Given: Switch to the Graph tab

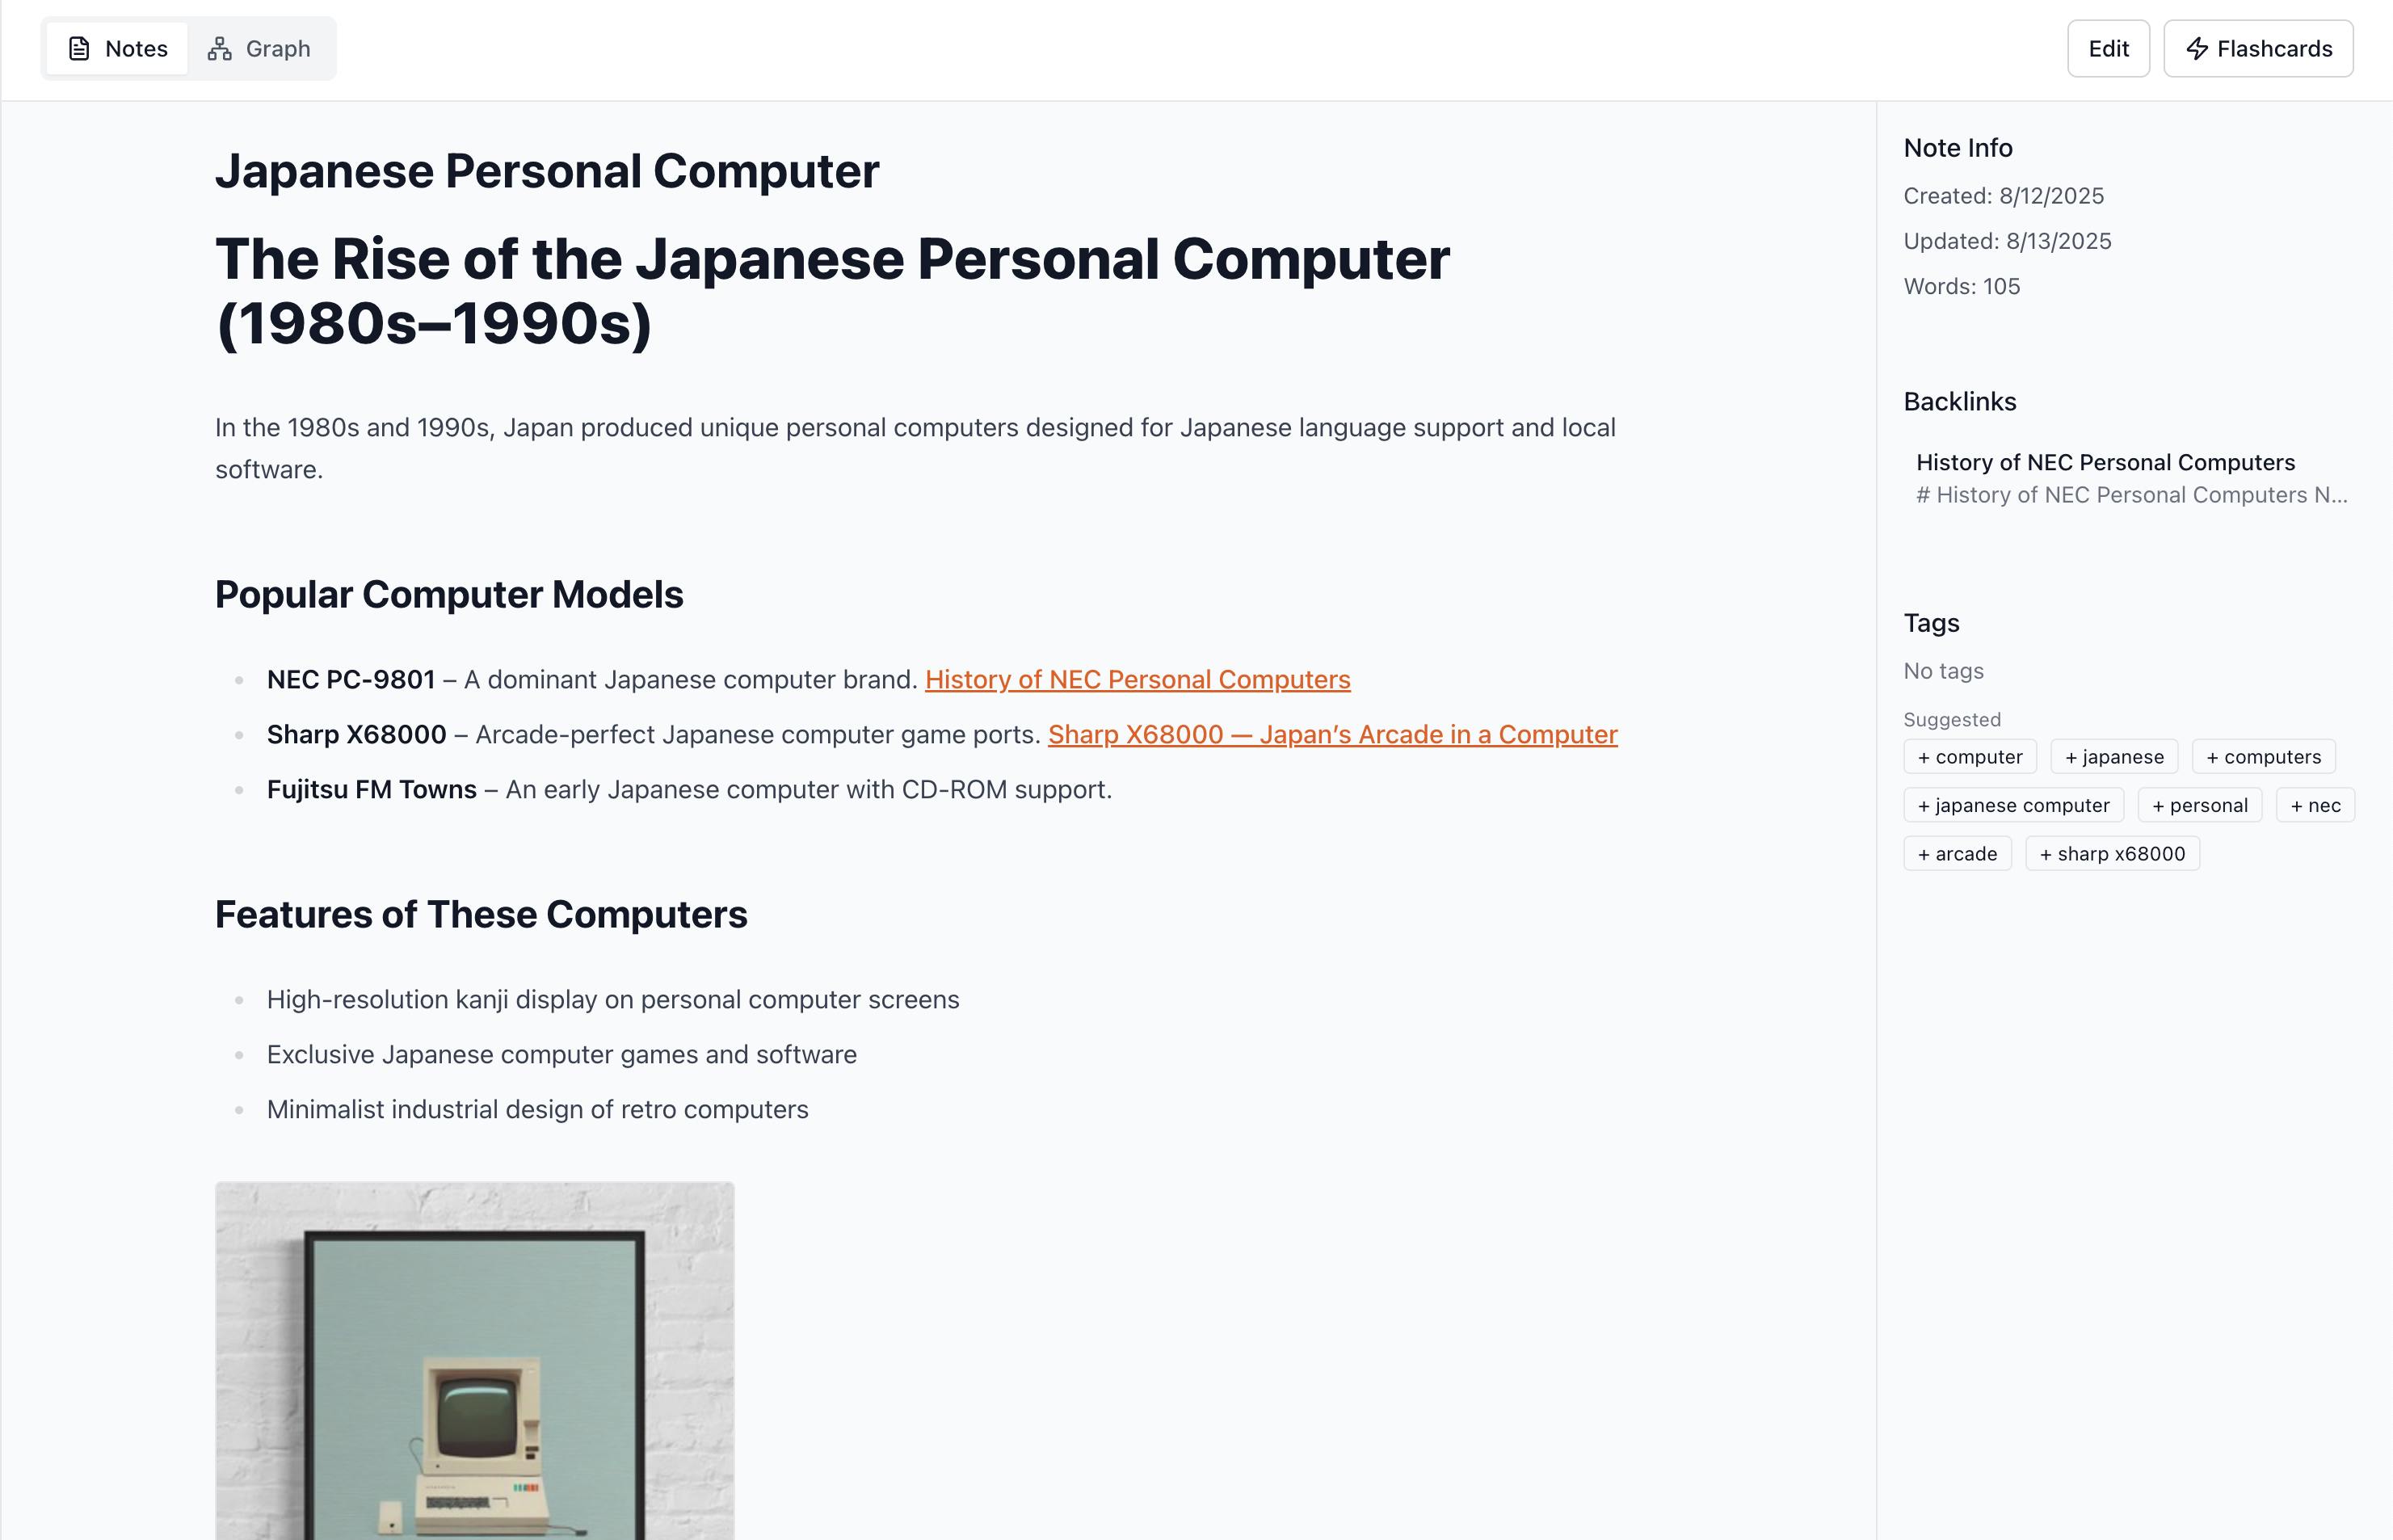Looking at the screenshot, I should click(x=260, y=49).
